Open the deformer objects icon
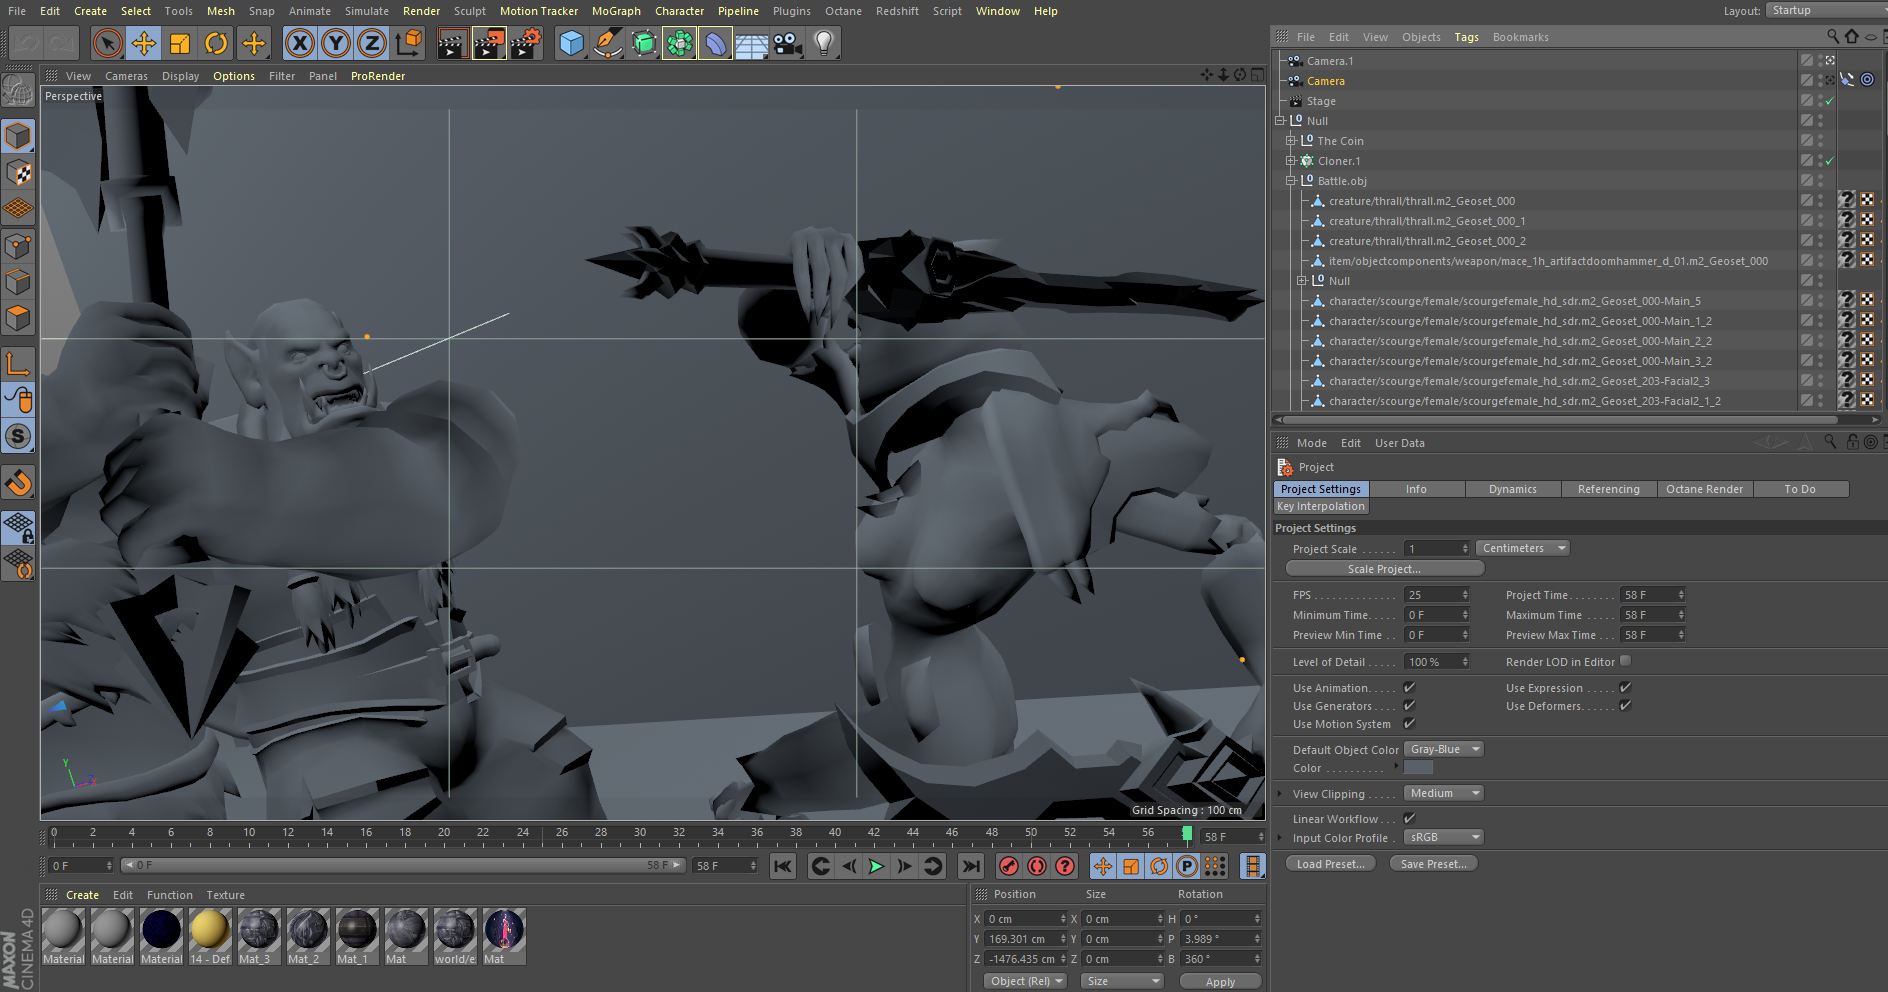 tap(715, 43)
